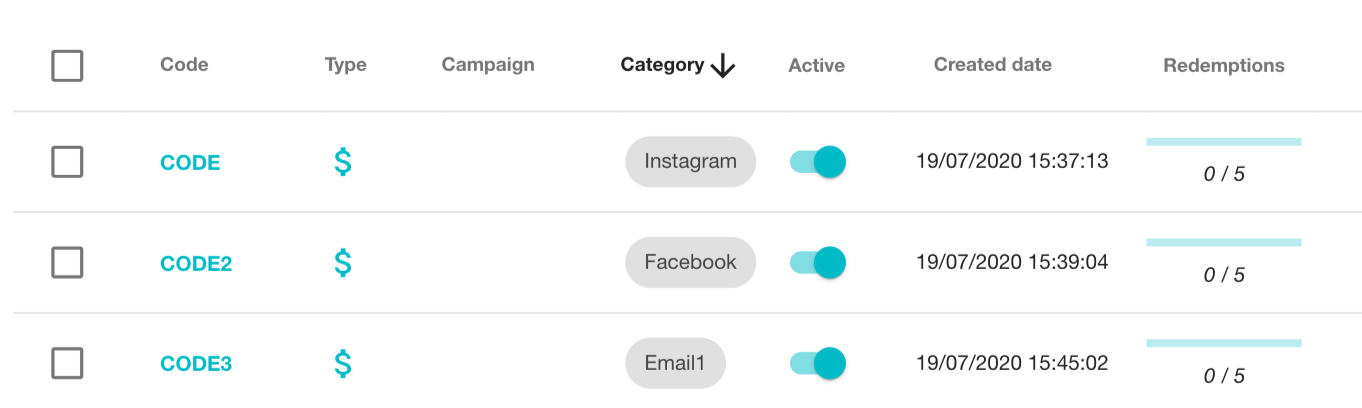The image size is (1362, 408).
Task: Sort by Created date column header
Action: point(992,65)
